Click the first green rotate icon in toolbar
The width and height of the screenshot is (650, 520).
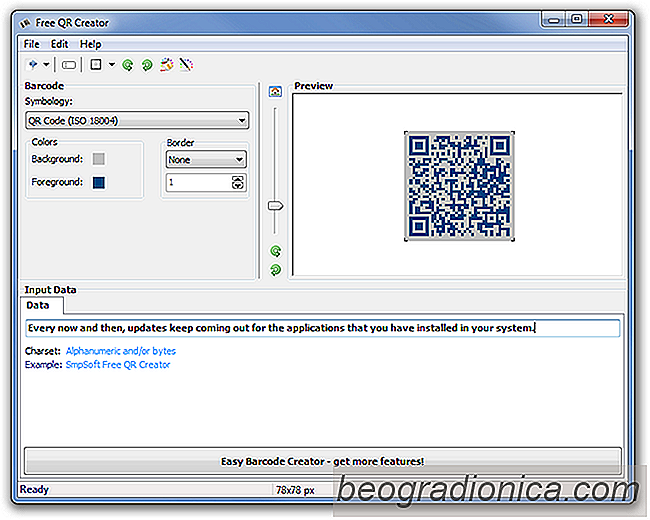pos(128,65)
